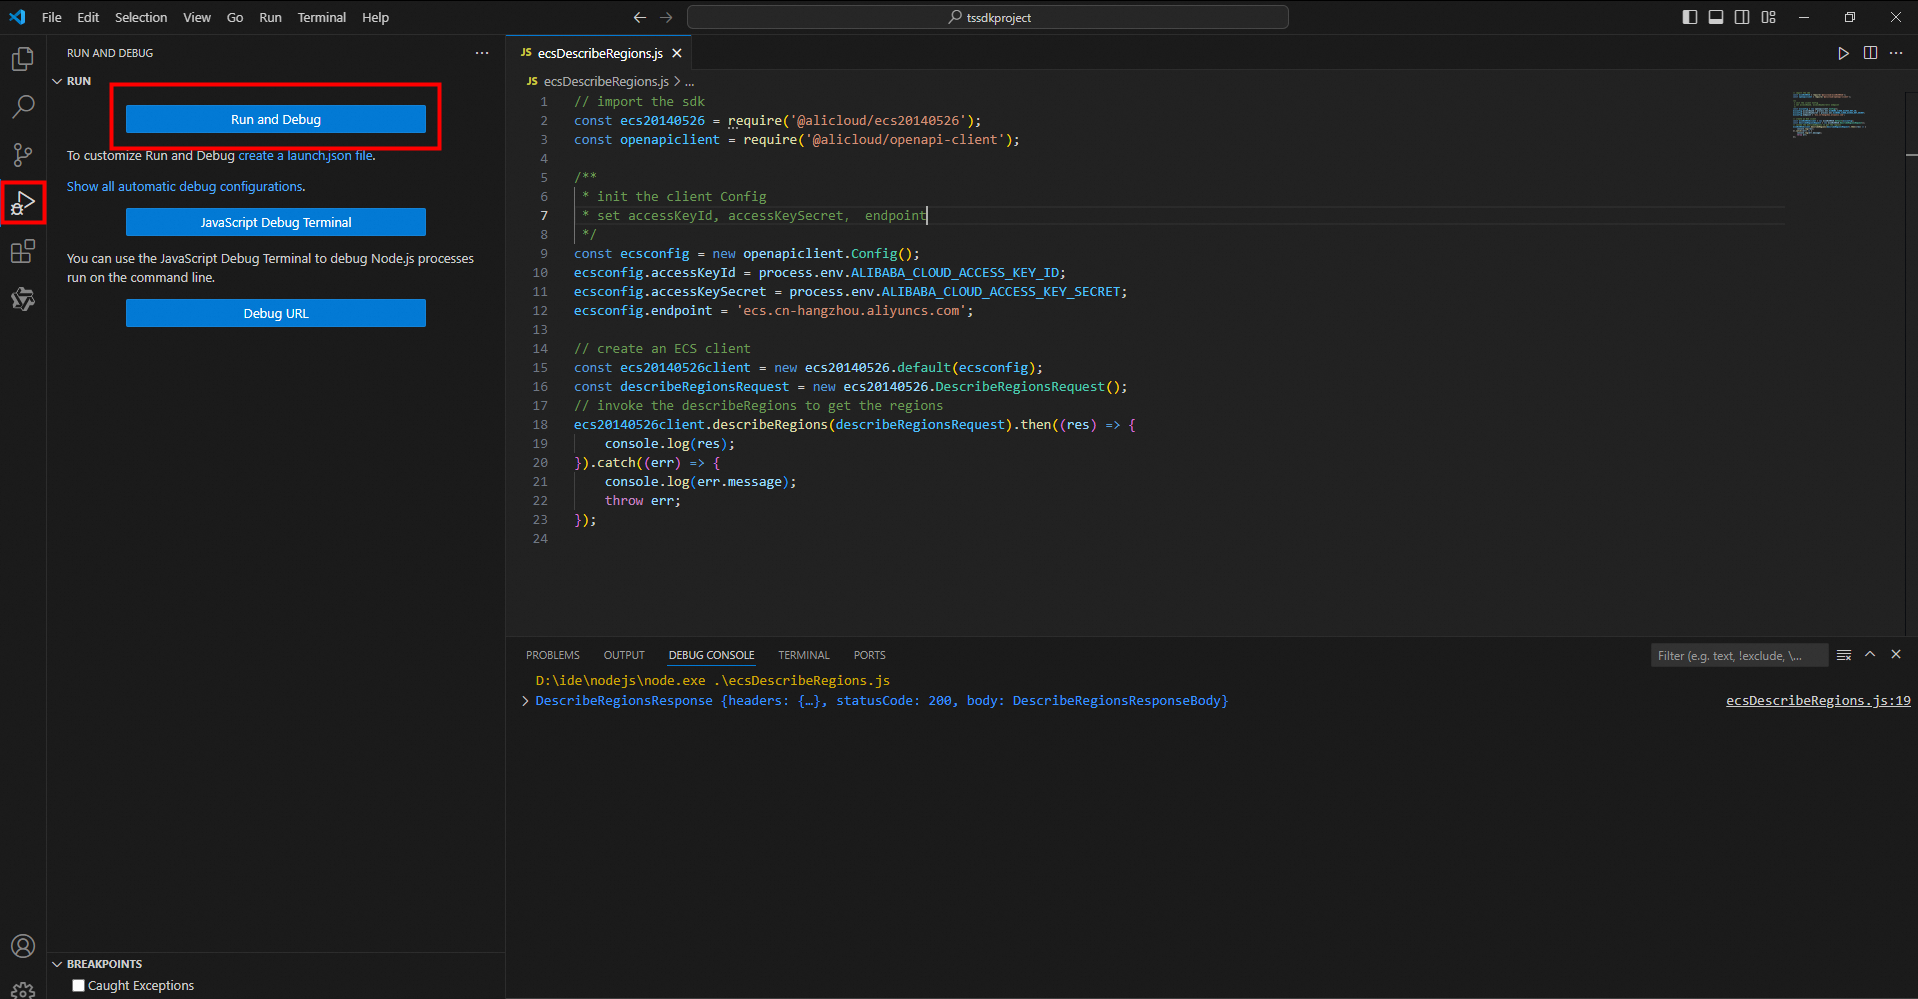Open the File menu
This screenshot has height=999, width=1918.
tap(52, 17)
